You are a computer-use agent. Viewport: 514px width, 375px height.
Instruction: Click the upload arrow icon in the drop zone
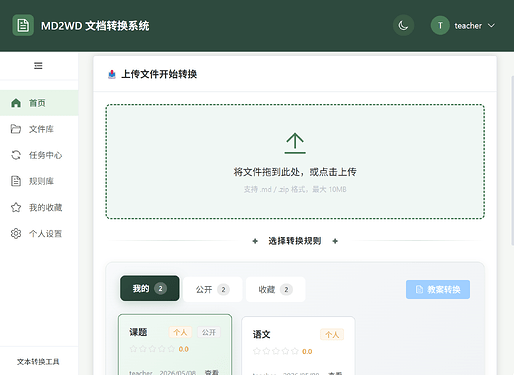click(295, 143)
